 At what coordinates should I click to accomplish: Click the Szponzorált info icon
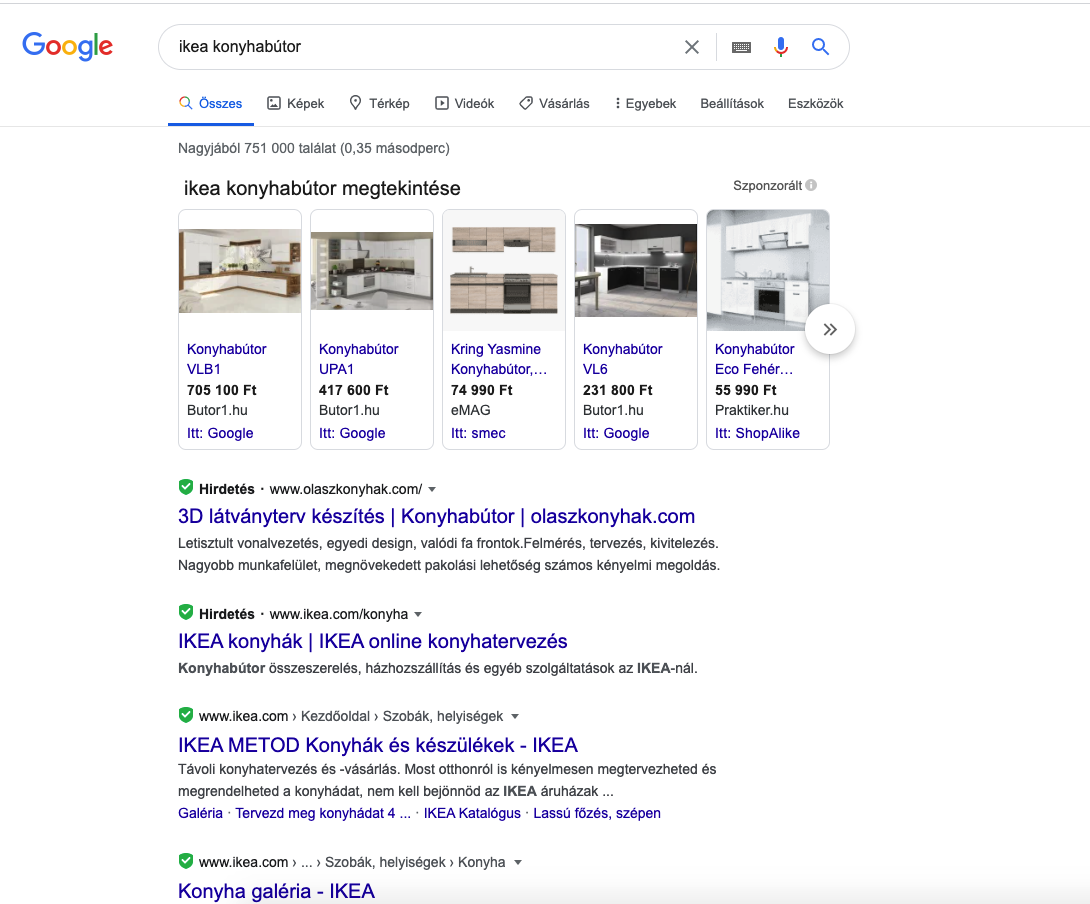click(x=811, y=185)
